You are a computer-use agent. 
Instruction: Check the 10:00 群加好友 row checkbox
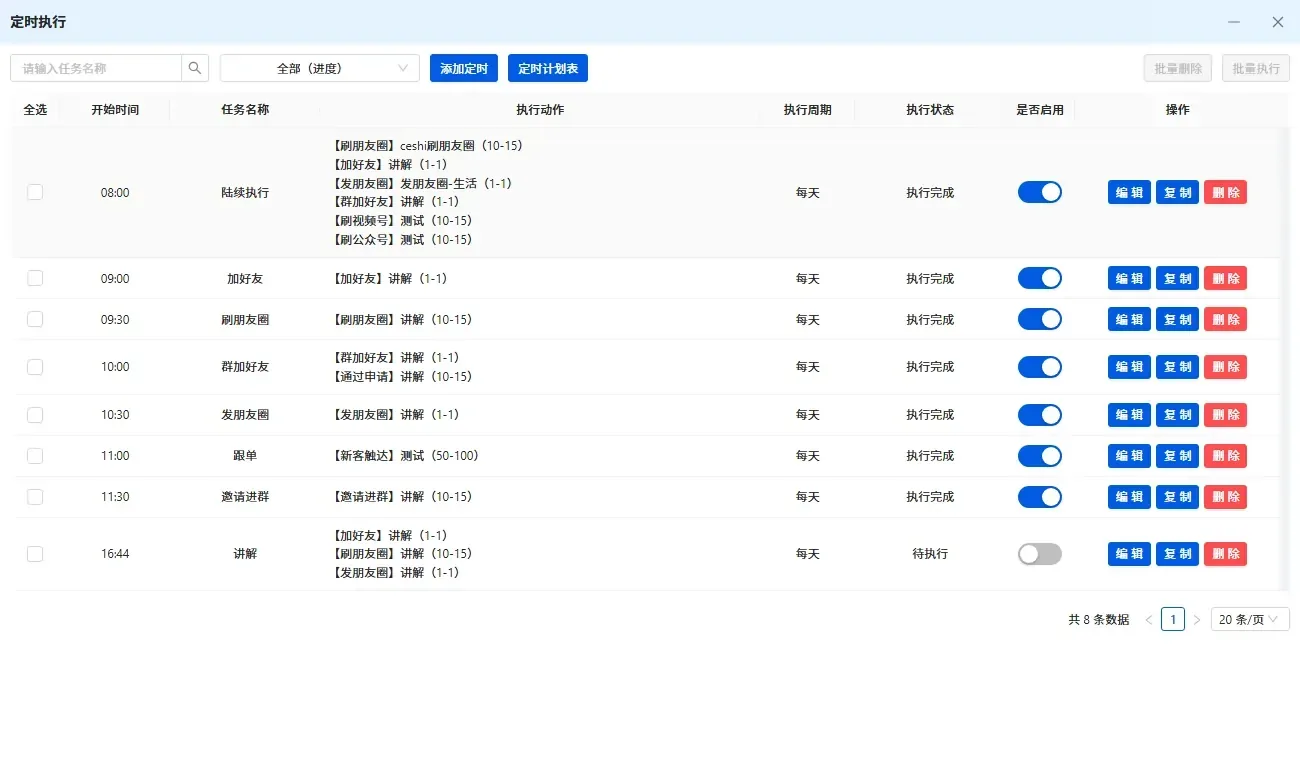[x=35, y=367]
